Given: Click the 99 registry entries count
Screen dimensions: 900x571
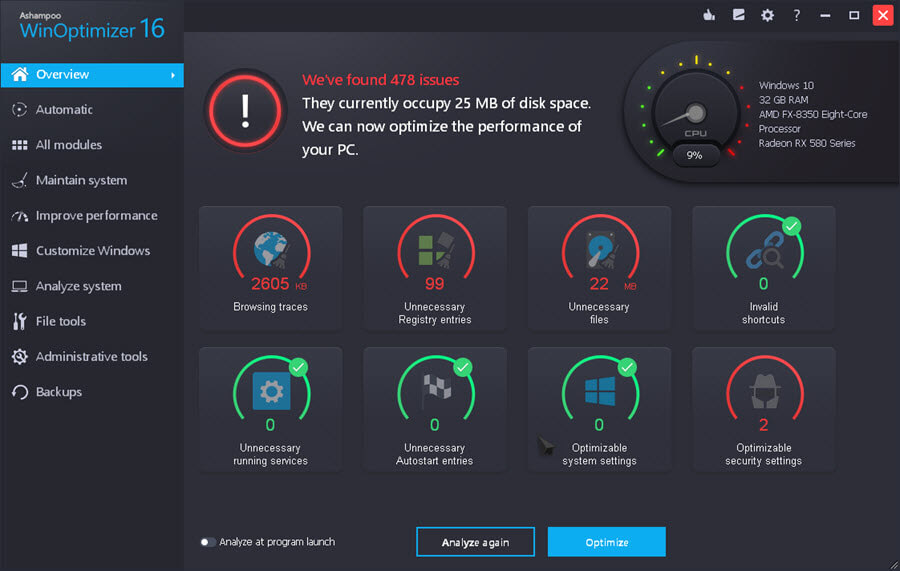Looking at the screenshot, I should (435, 284).
